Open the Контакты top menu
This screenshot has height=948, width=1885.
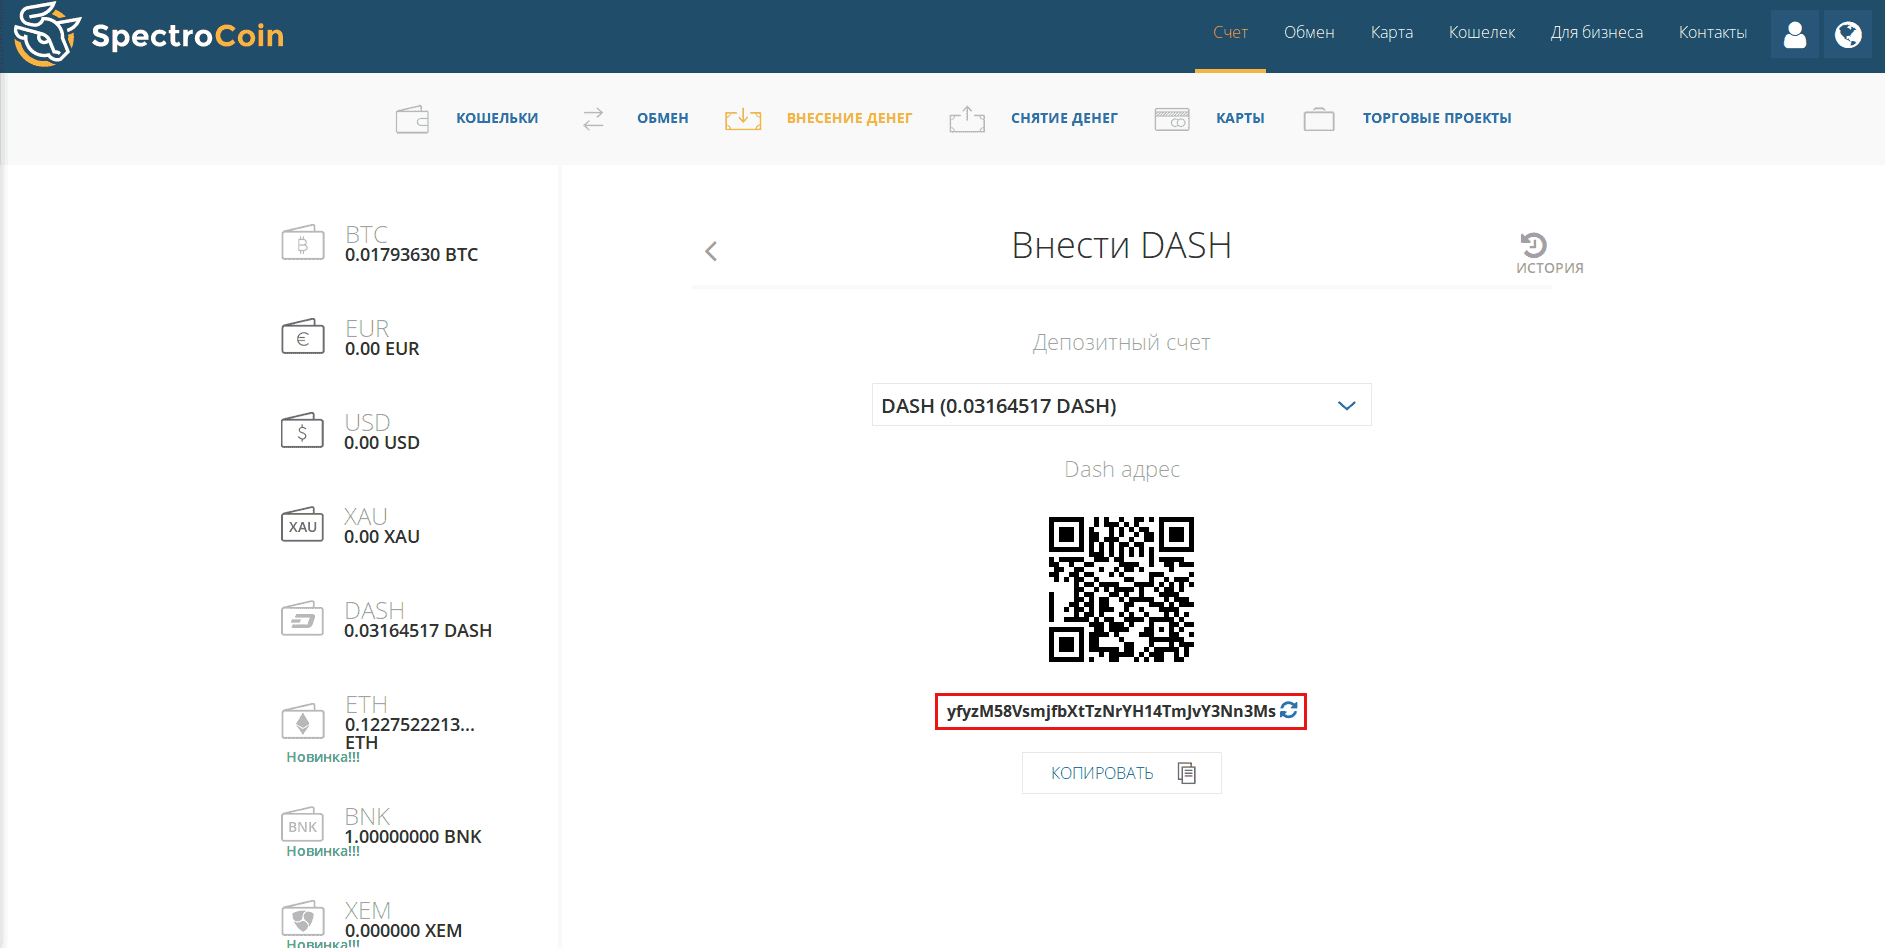(1713, 33)
